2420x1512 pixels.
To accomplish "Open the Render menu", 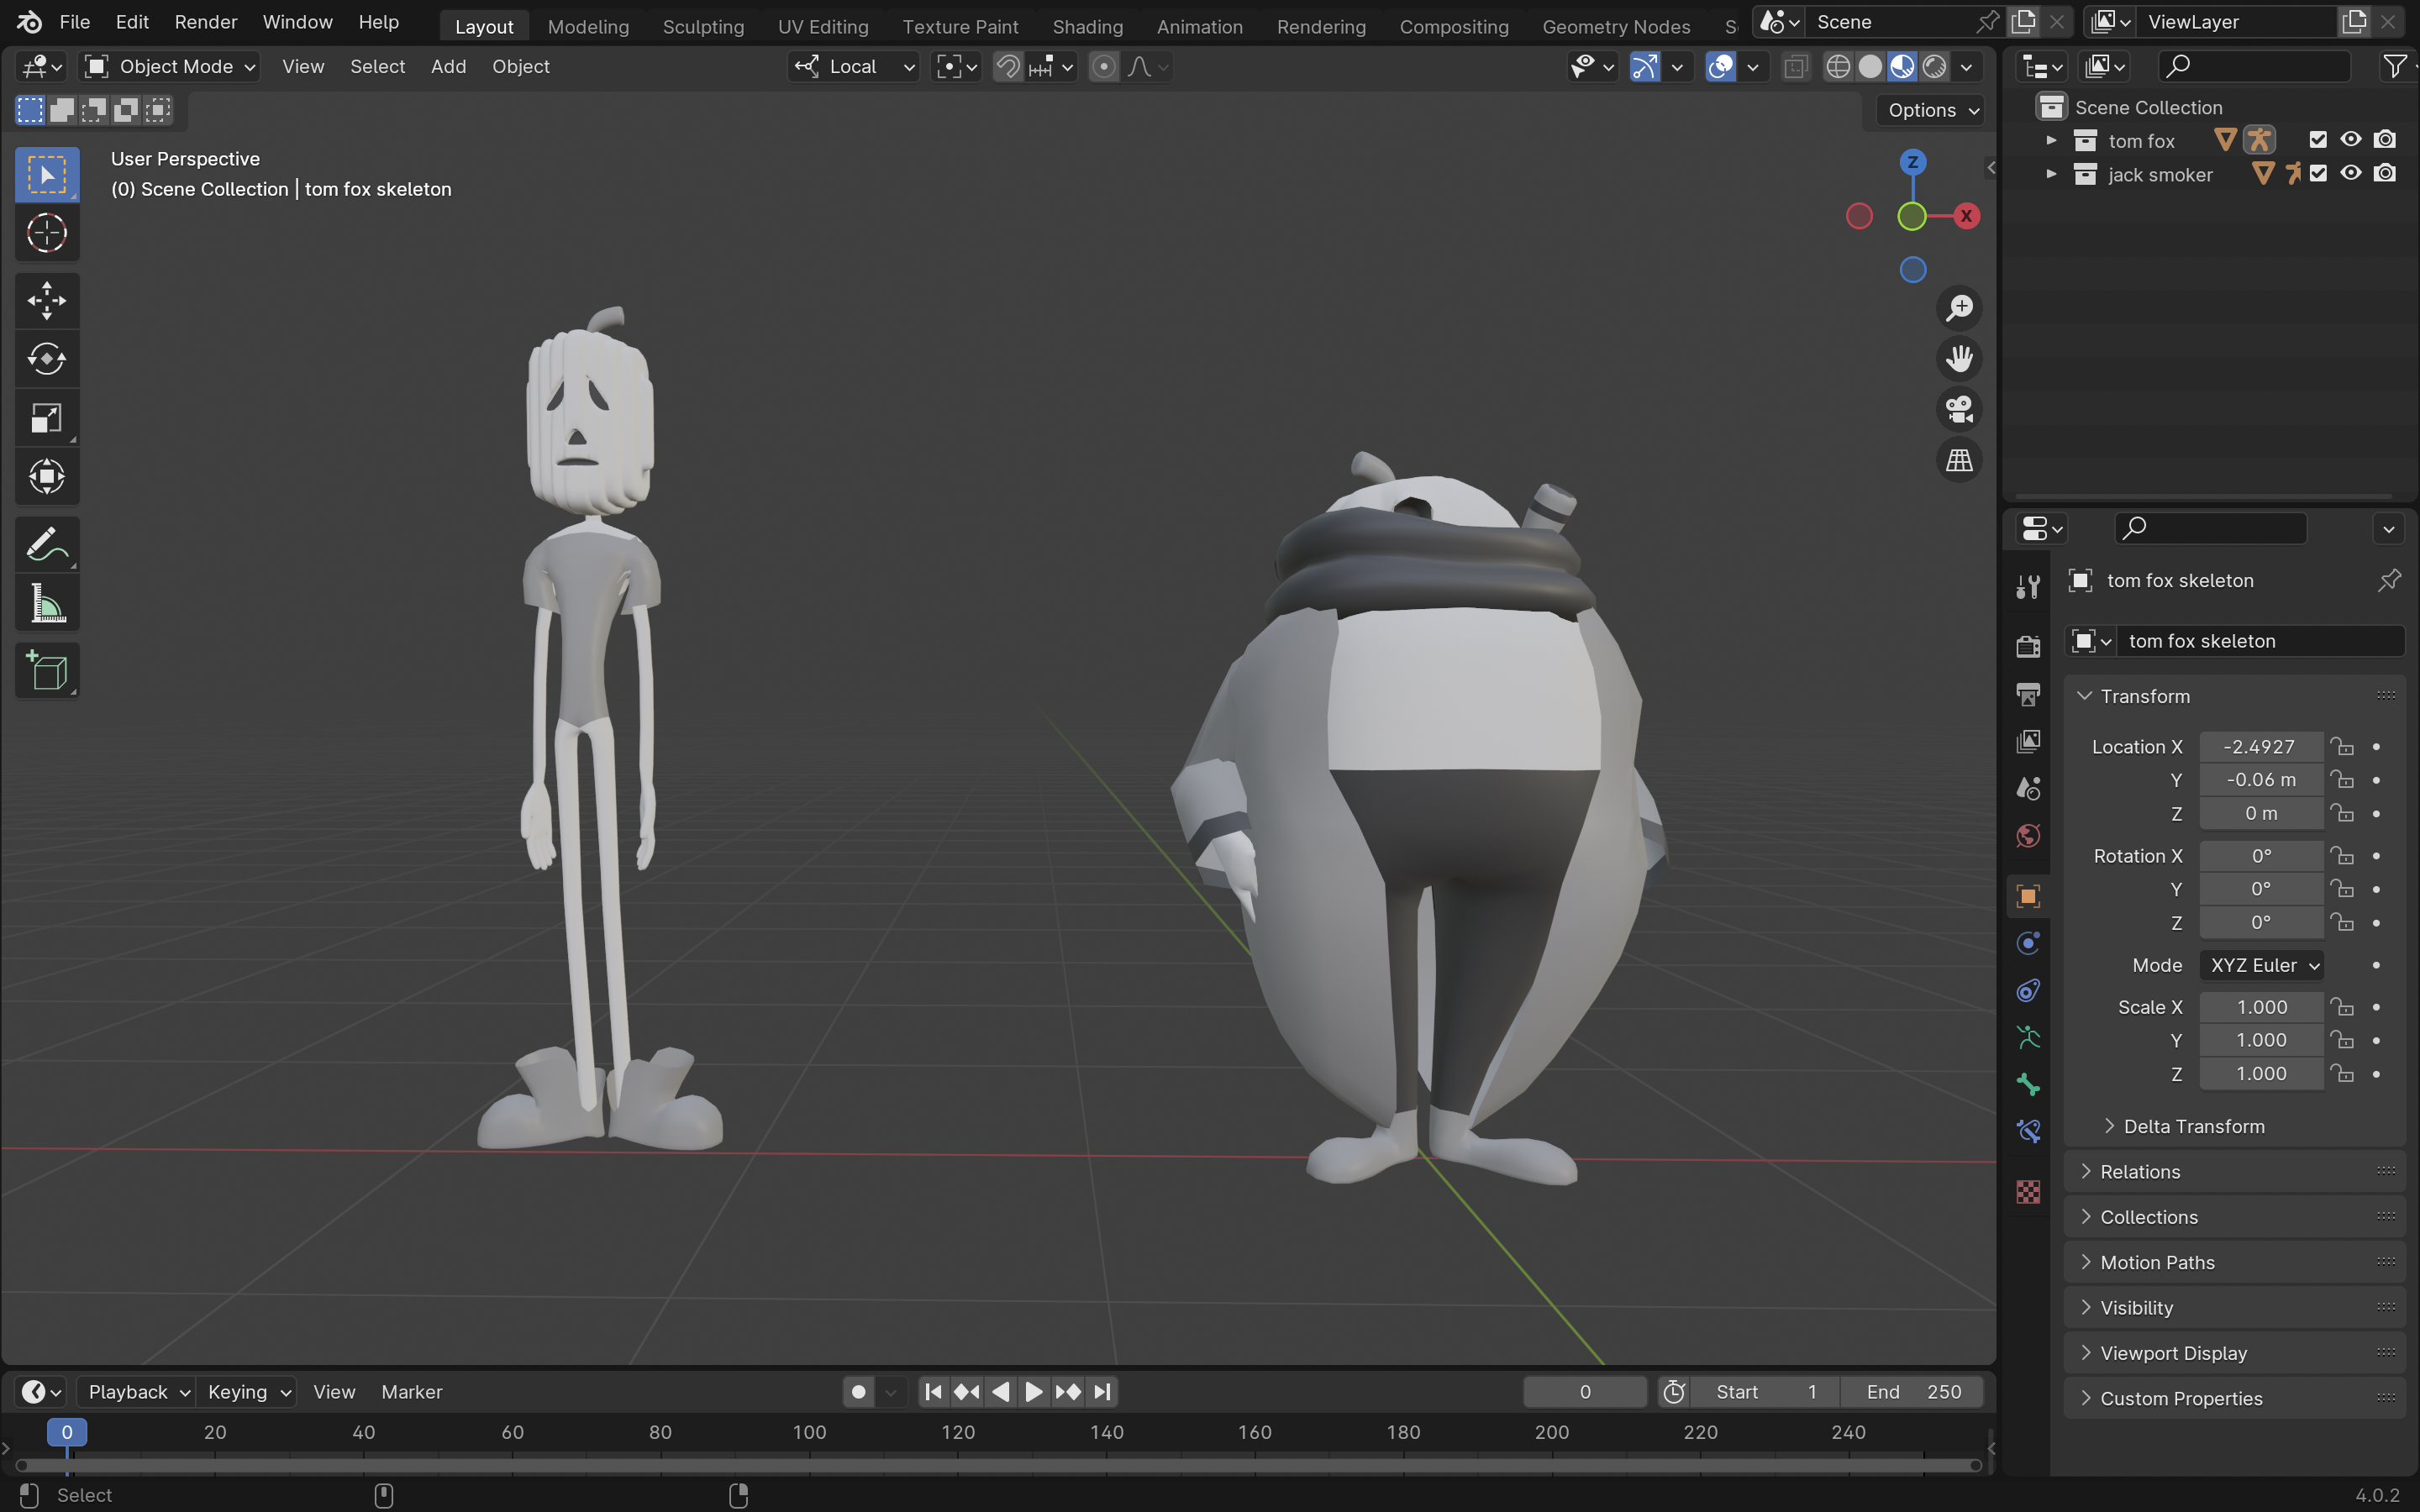I will click(205, 22).
